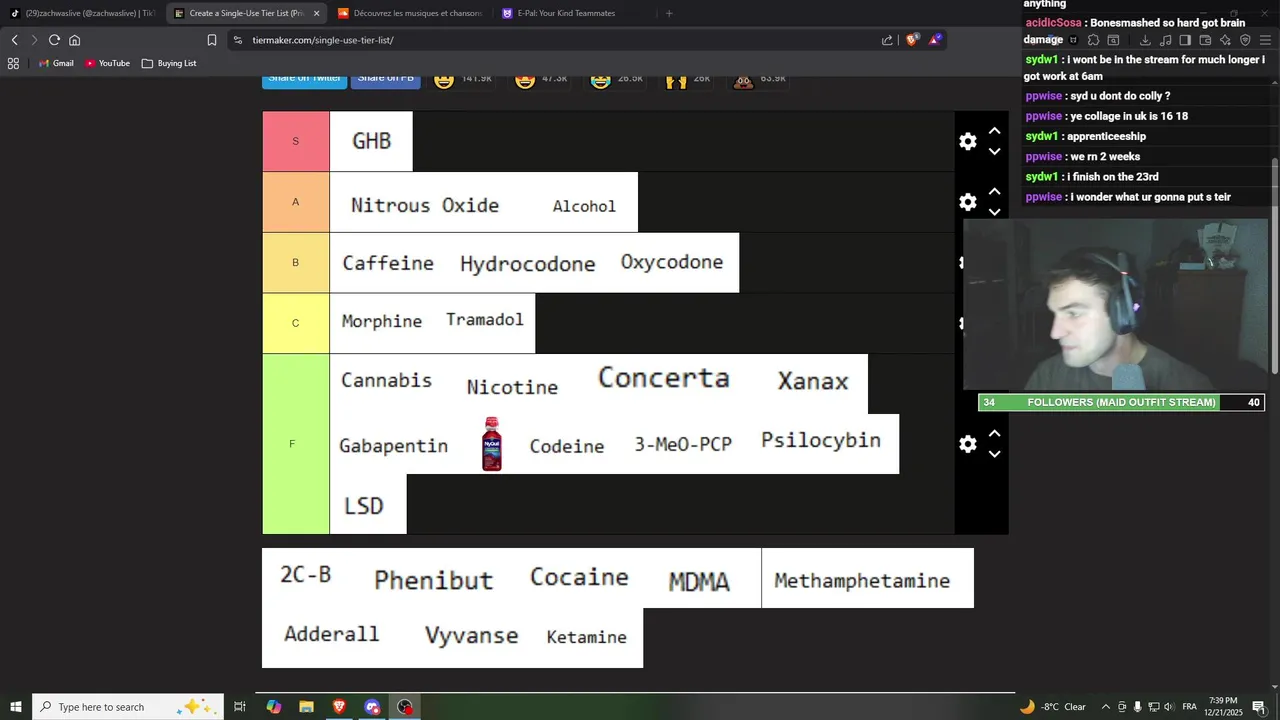
Task: Move the A tier row up
Action: (994, 191)
